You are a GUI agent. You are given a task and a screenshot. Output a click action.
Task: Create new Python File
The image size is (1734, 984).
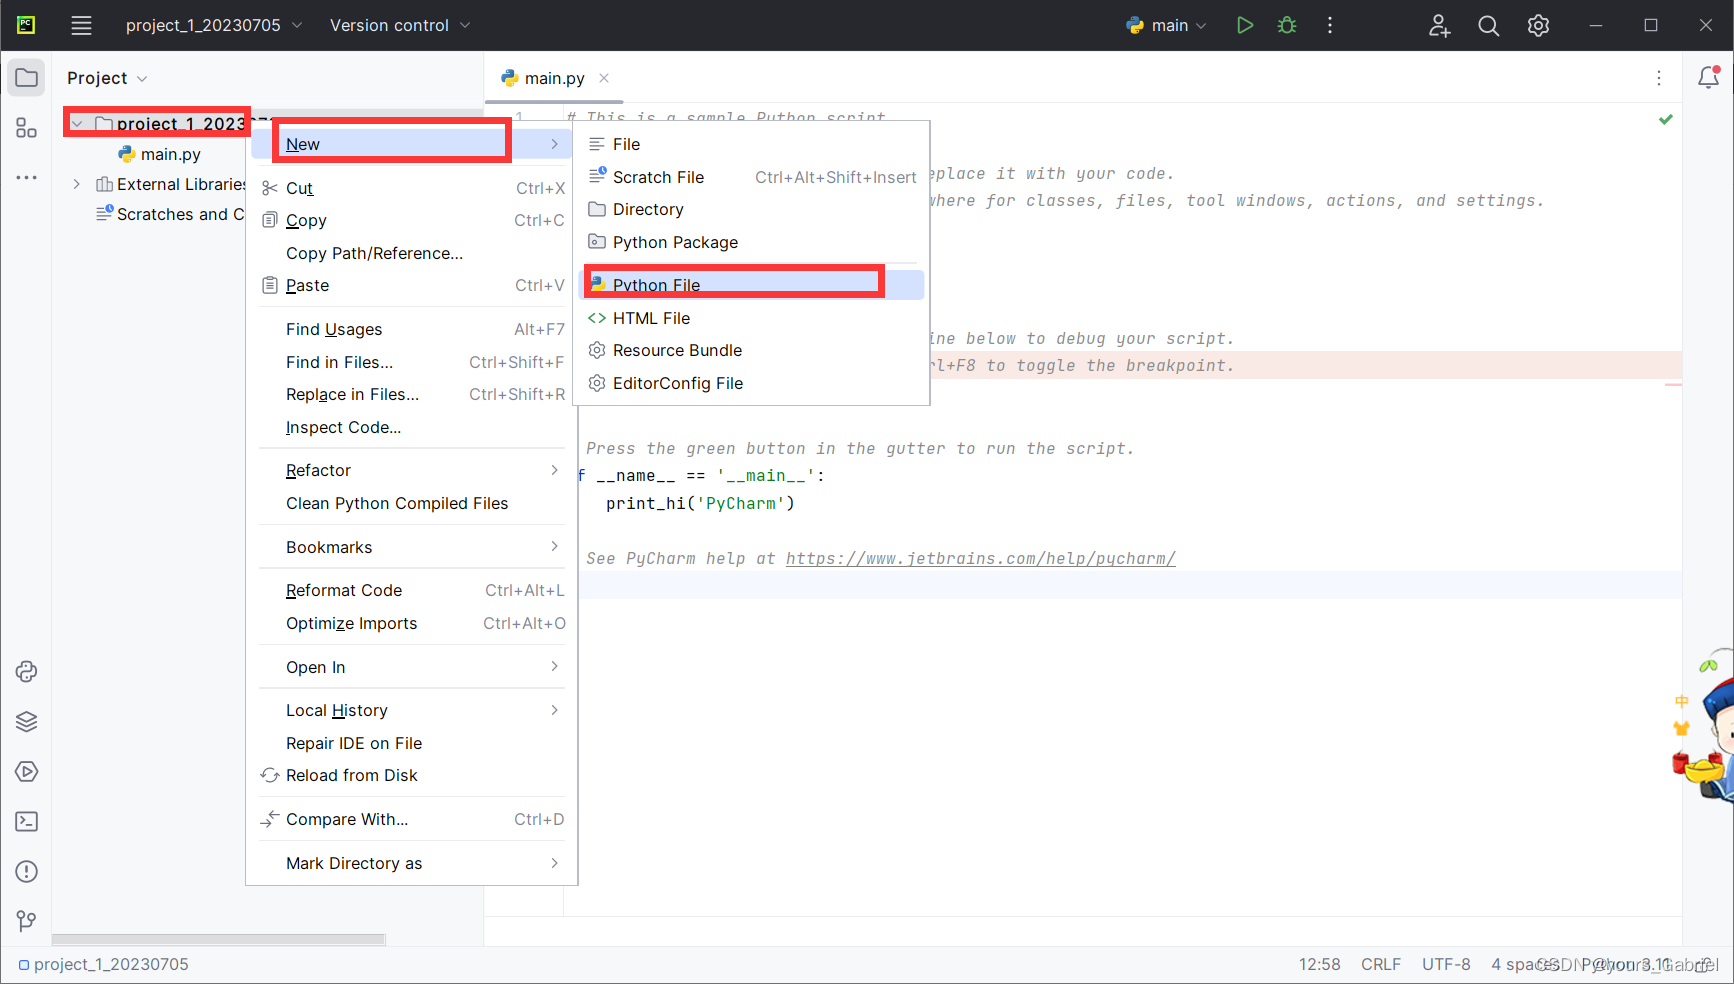tap(752, 285)
